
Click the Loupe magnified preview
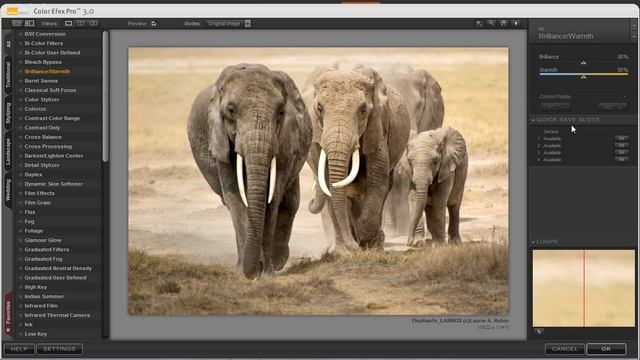[584, 288]
